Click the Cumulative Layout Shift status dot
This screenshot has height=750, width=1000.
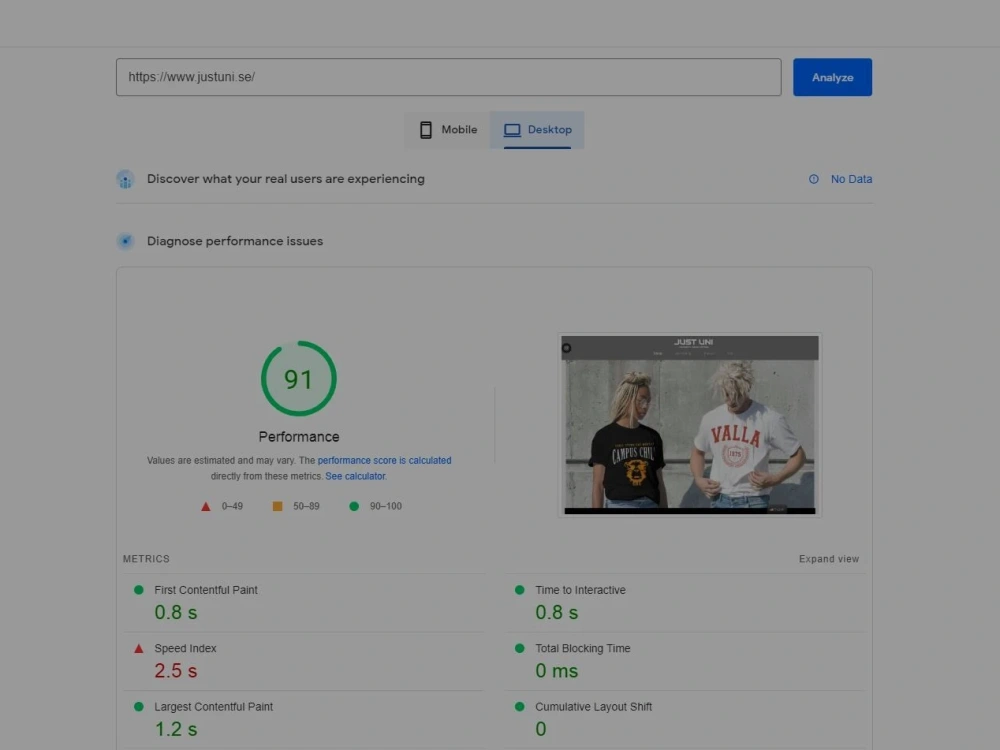coord(519,707)
